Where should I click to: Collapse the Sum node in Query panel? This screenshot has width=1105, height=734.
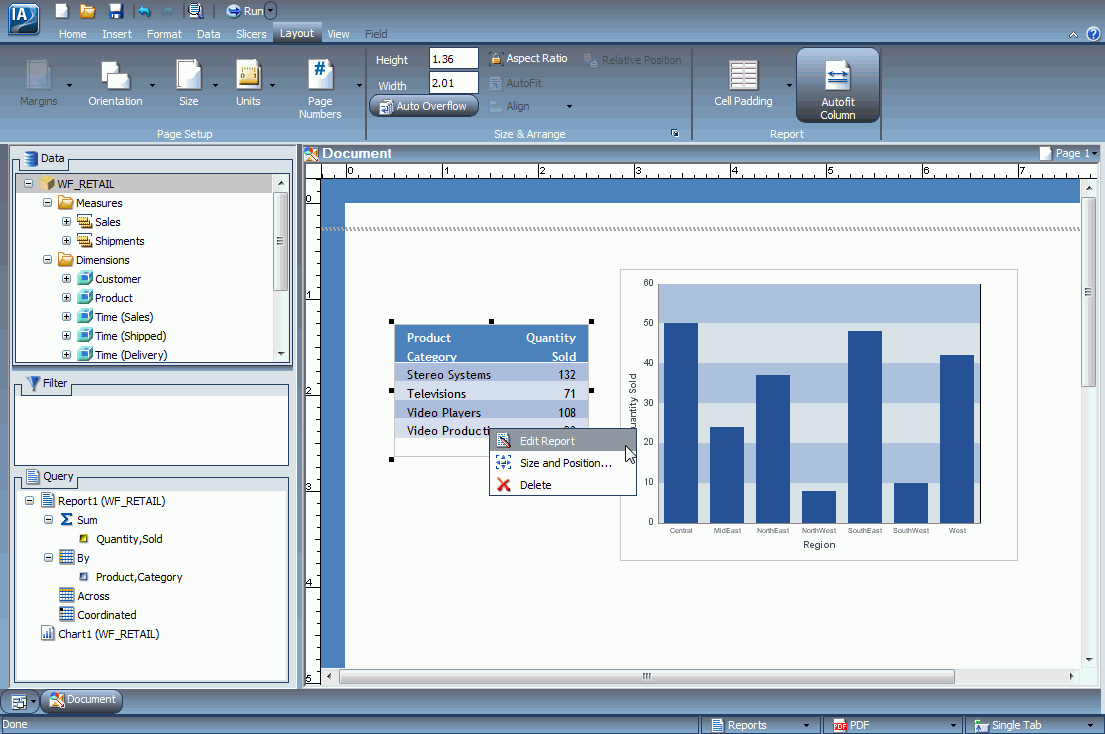coord(48,519)
